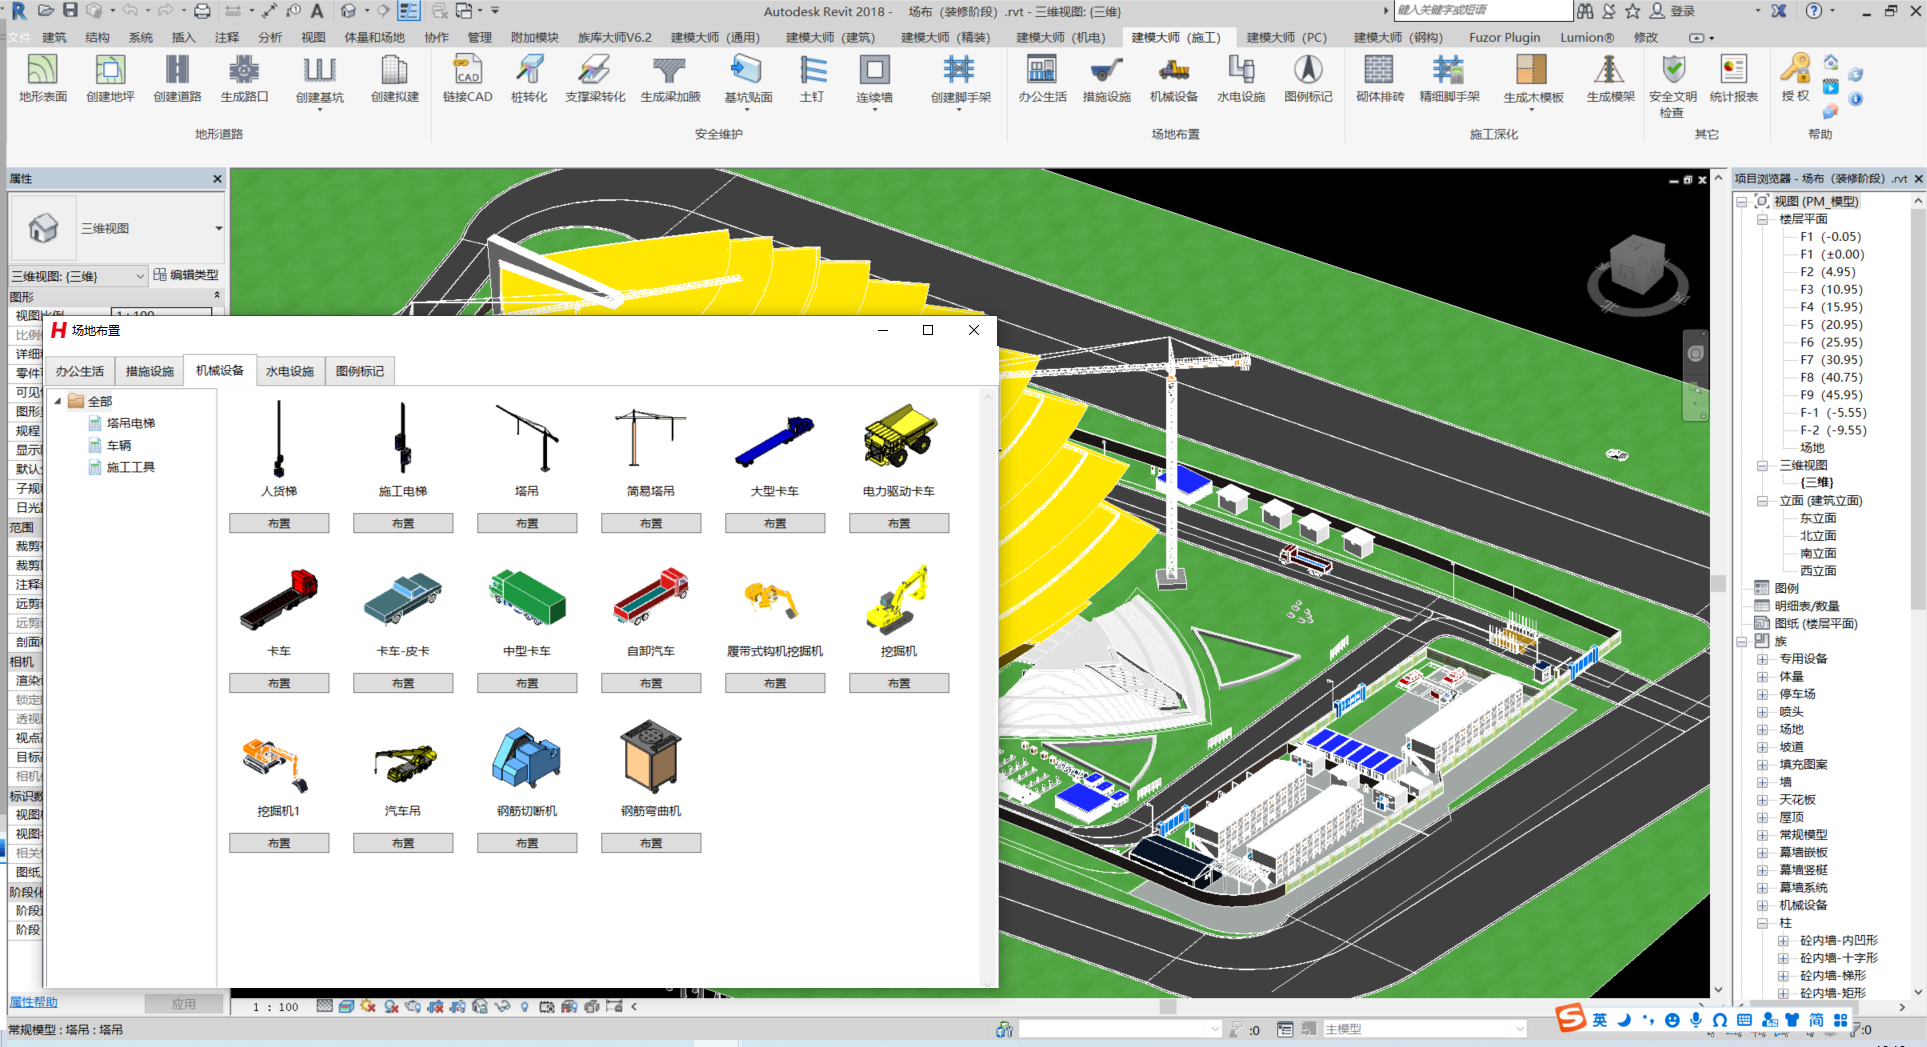Click the 生成路口 intersection tool
Viewport: 1927px width, 1047px height.
(x=244, y=78)
